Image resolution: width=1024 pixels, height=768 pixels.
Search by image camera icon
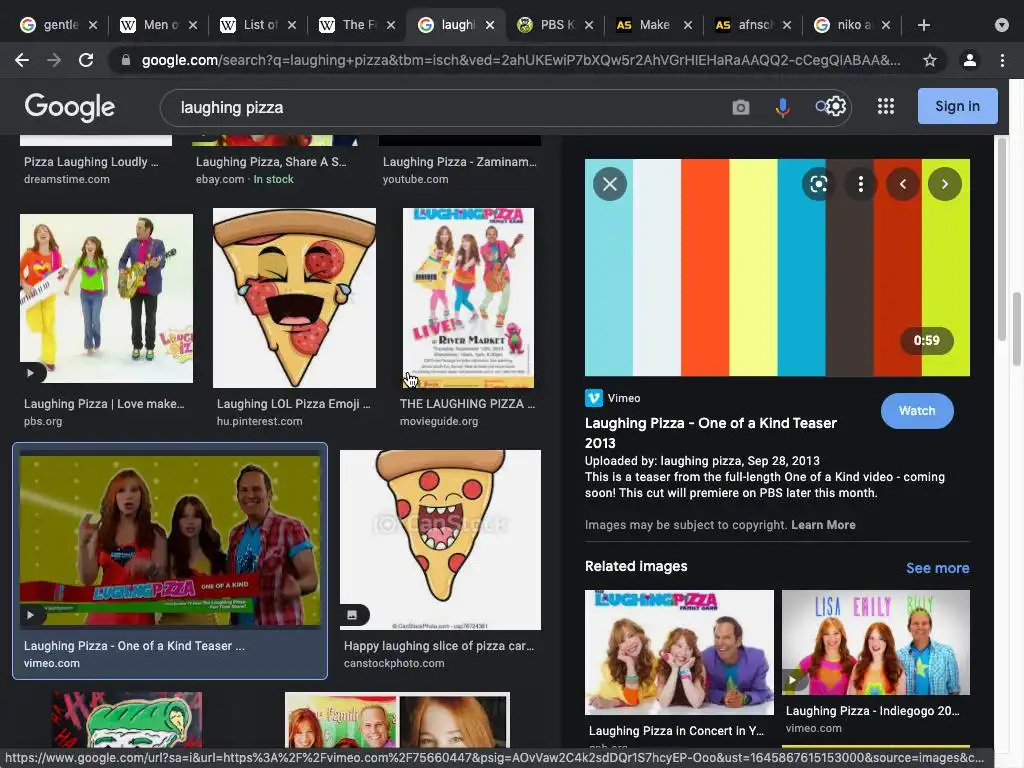tap(741, 107)
